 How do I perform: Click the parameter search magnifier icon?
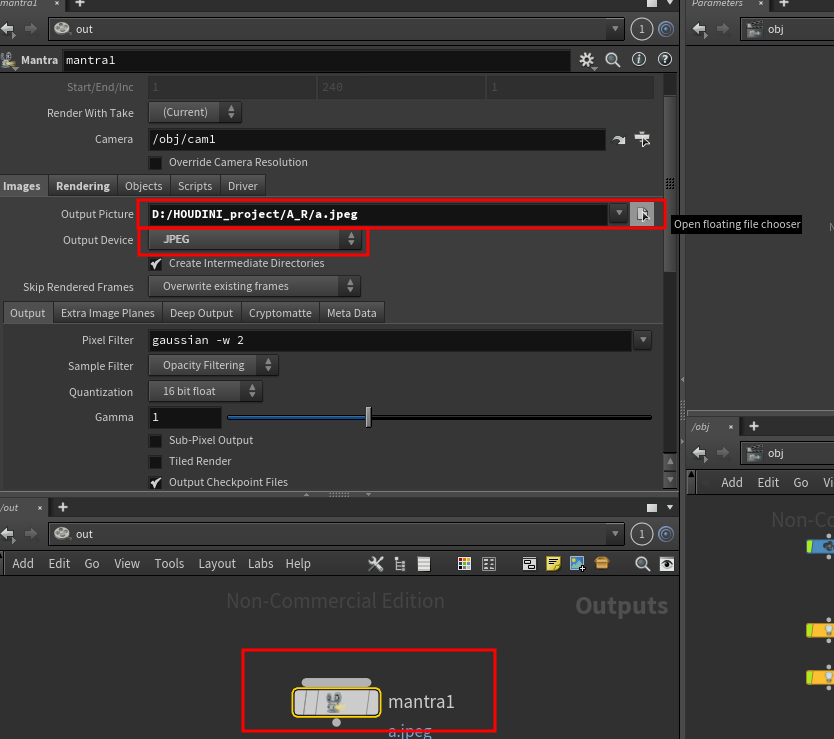613,60
